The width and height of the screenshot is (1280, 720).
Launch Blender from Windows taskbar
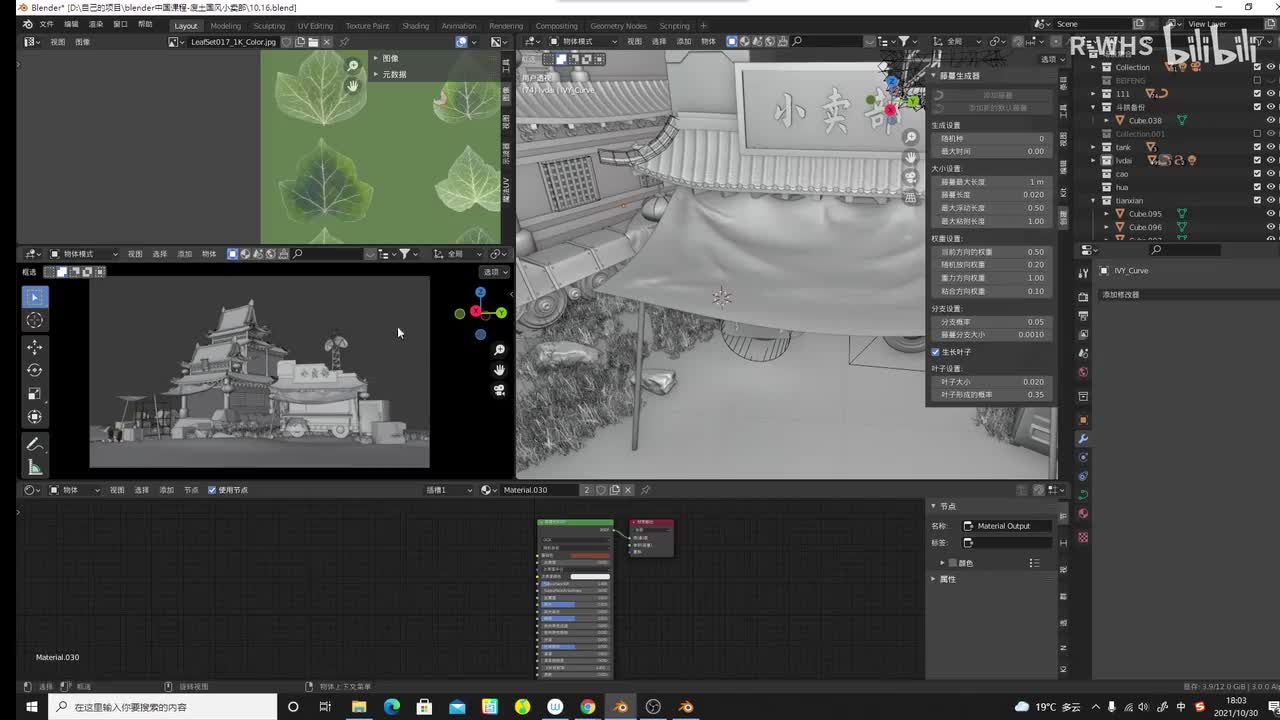coord(621,707)
